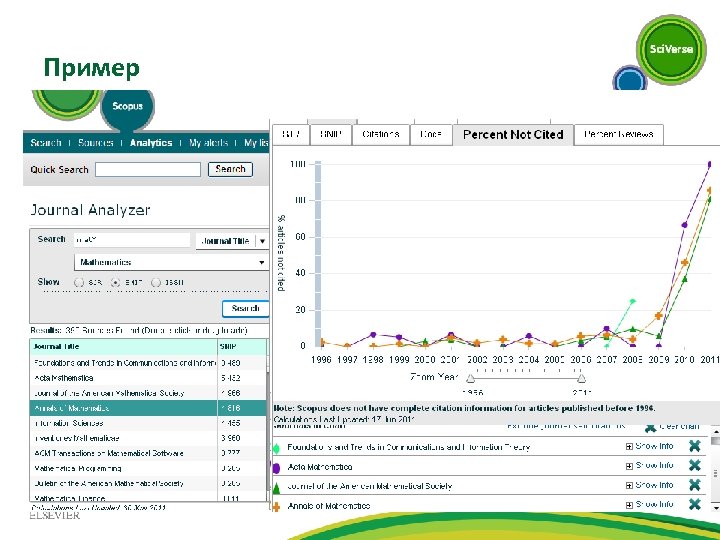The width and height of the screenshot is (720, 540).
Task: Remove Foundations and Trends journal with X icon
Action: (x=695, y=446)
